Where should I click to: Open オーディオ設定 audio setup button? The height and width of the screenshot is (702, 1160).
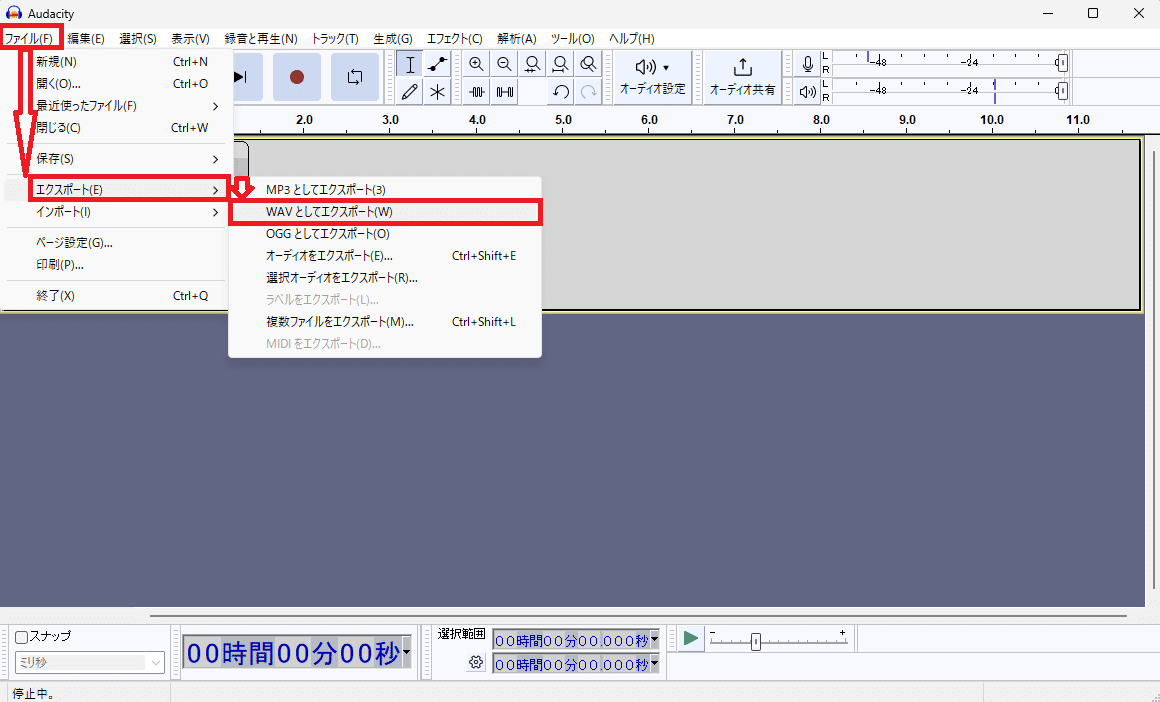pos(652,77)
